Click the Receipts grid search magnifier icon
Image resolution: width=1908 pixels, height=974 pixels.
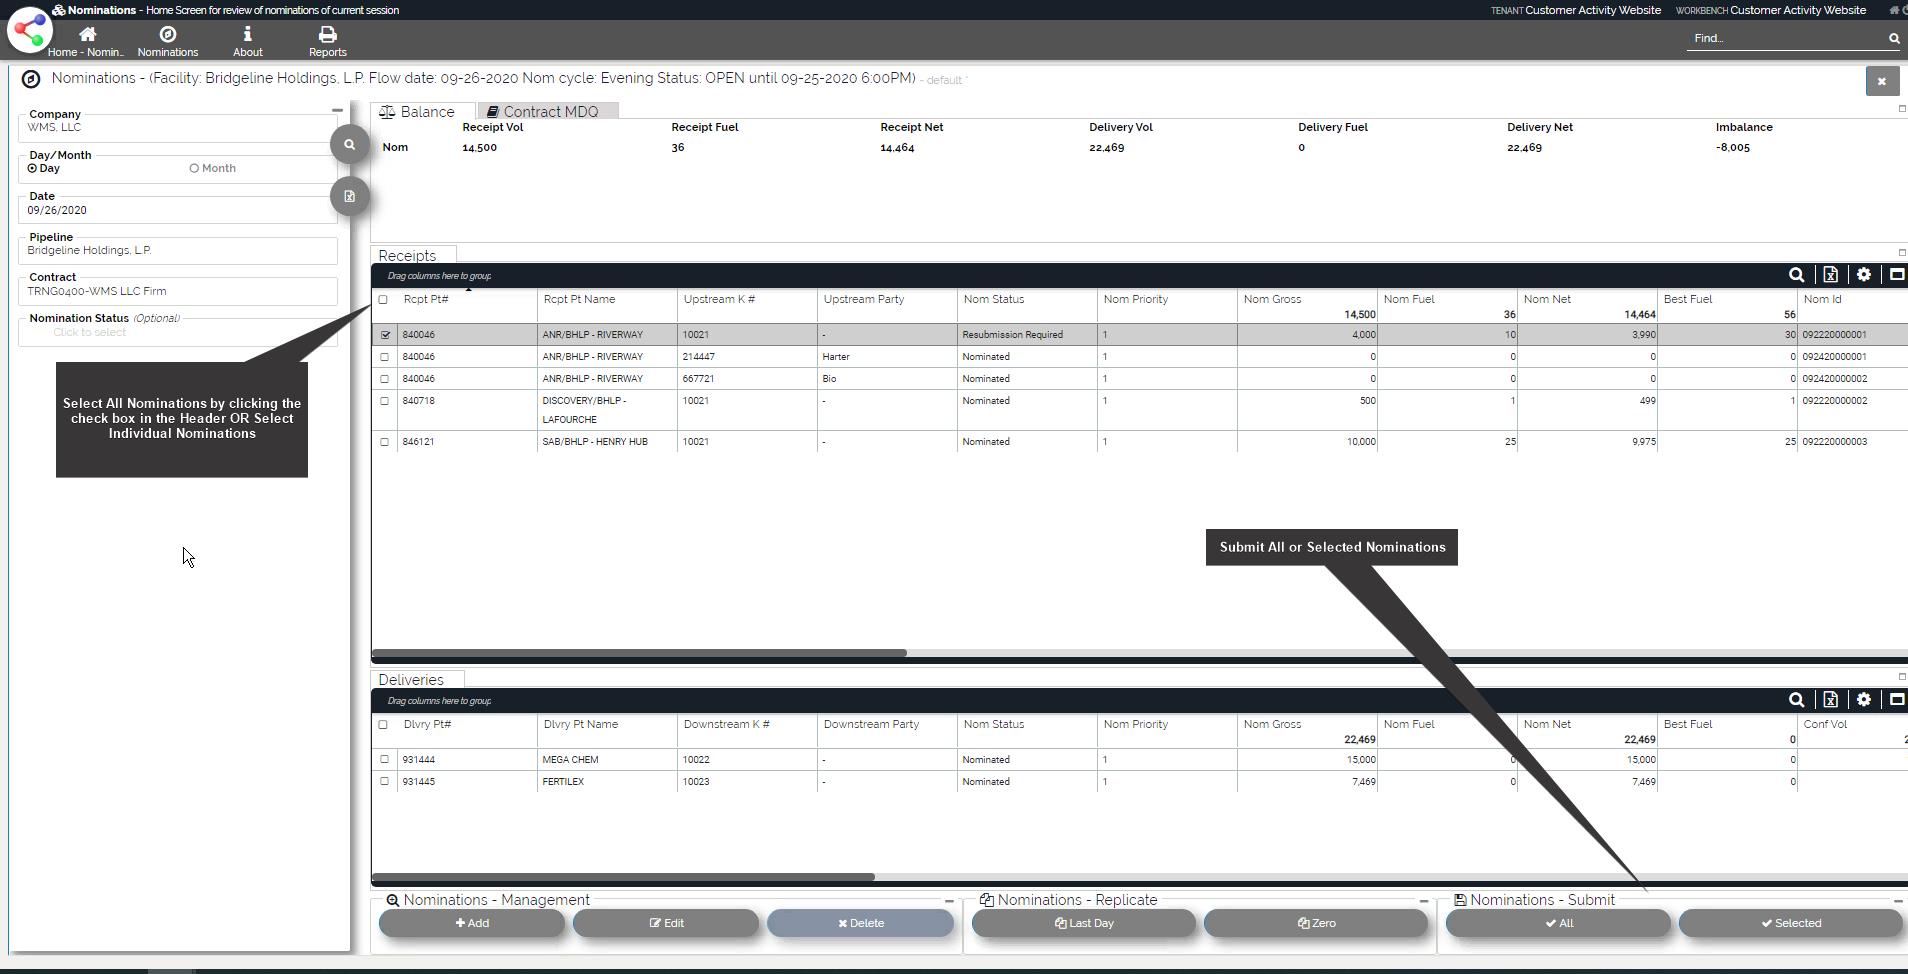(x=1796, y=275)
